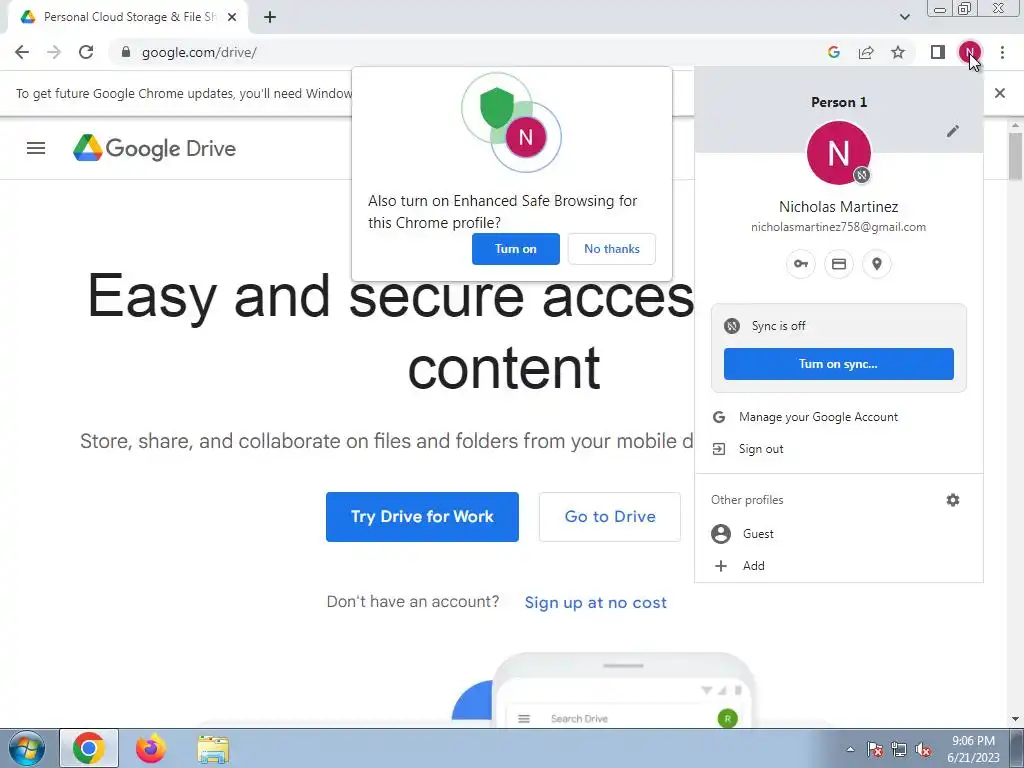This screenshot has width=1024, height=768.
Task: Click the Chrome taskbar icon
Action: coord(89,748)
